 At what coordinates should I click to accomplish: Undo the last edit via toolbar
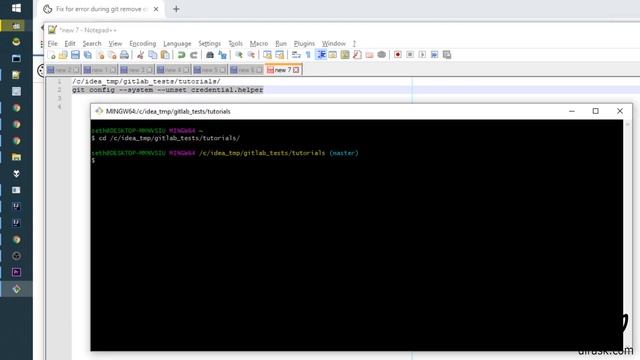182,55
